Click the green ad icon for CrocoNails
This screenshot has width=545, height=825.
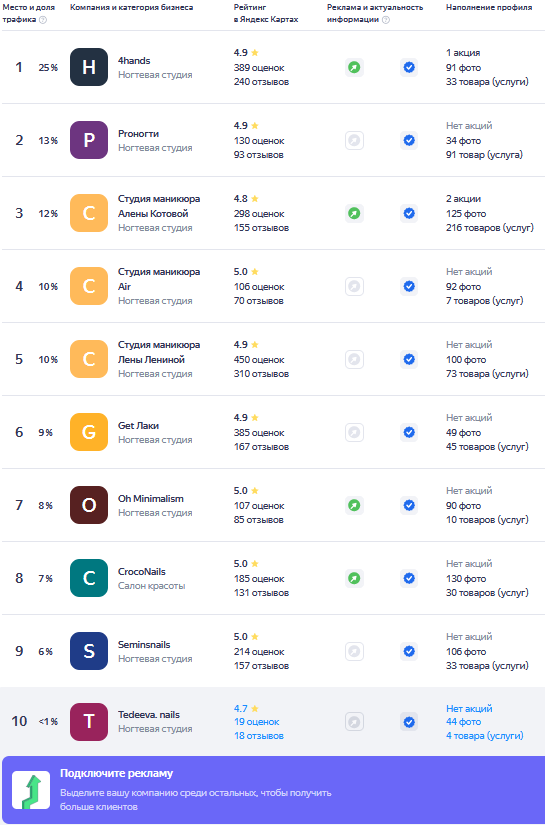point(355,579)
